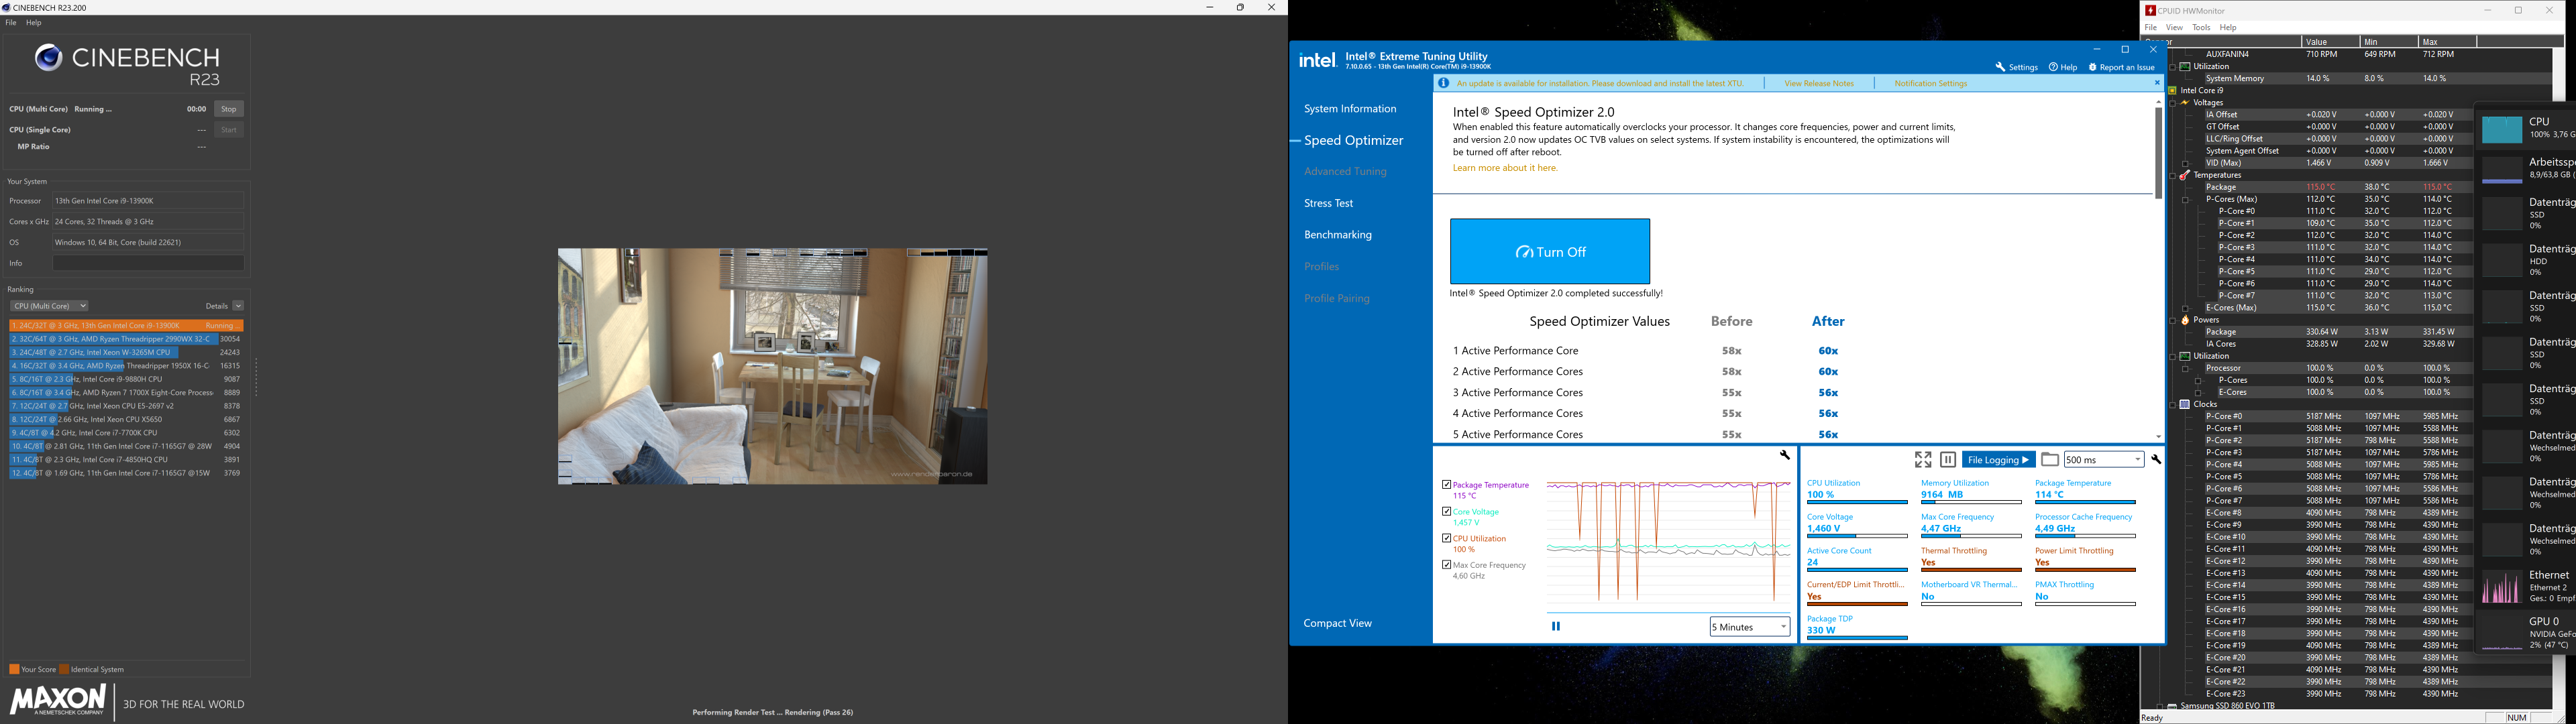Open Help in XTU header
Screen dimensions: 2576x724
2063,67
